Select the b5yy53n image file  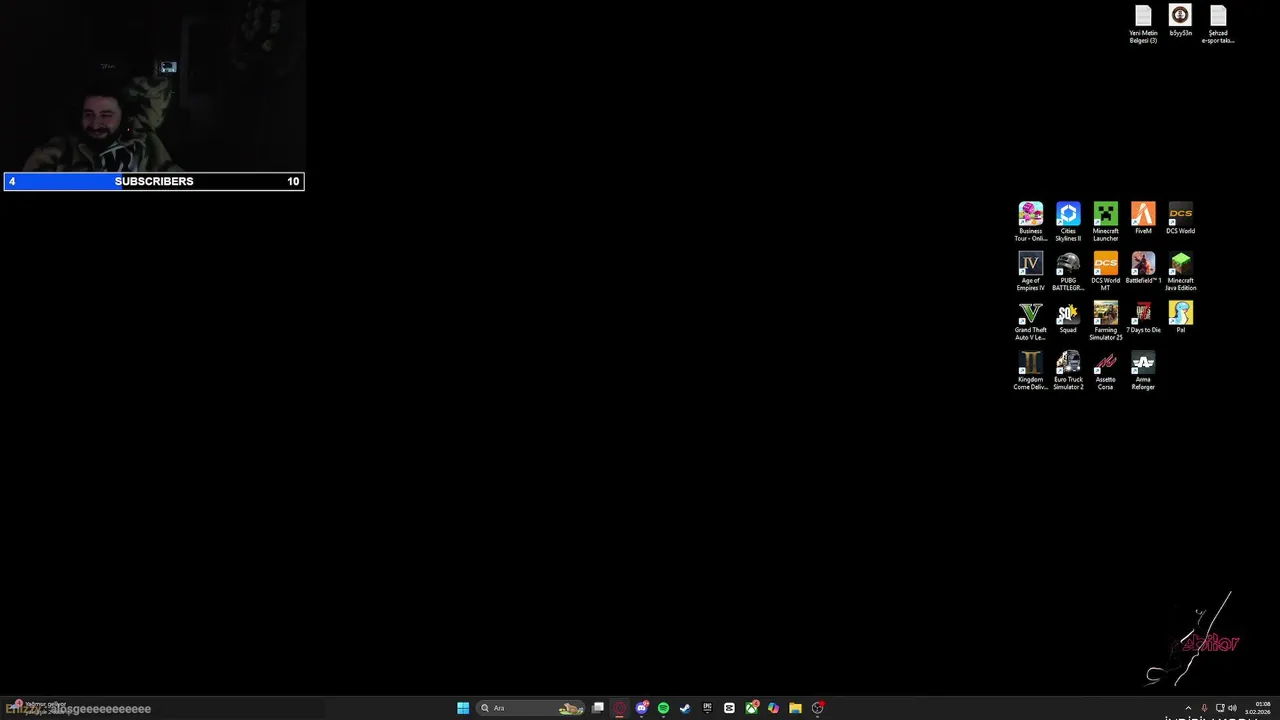tap(1180, 21)
